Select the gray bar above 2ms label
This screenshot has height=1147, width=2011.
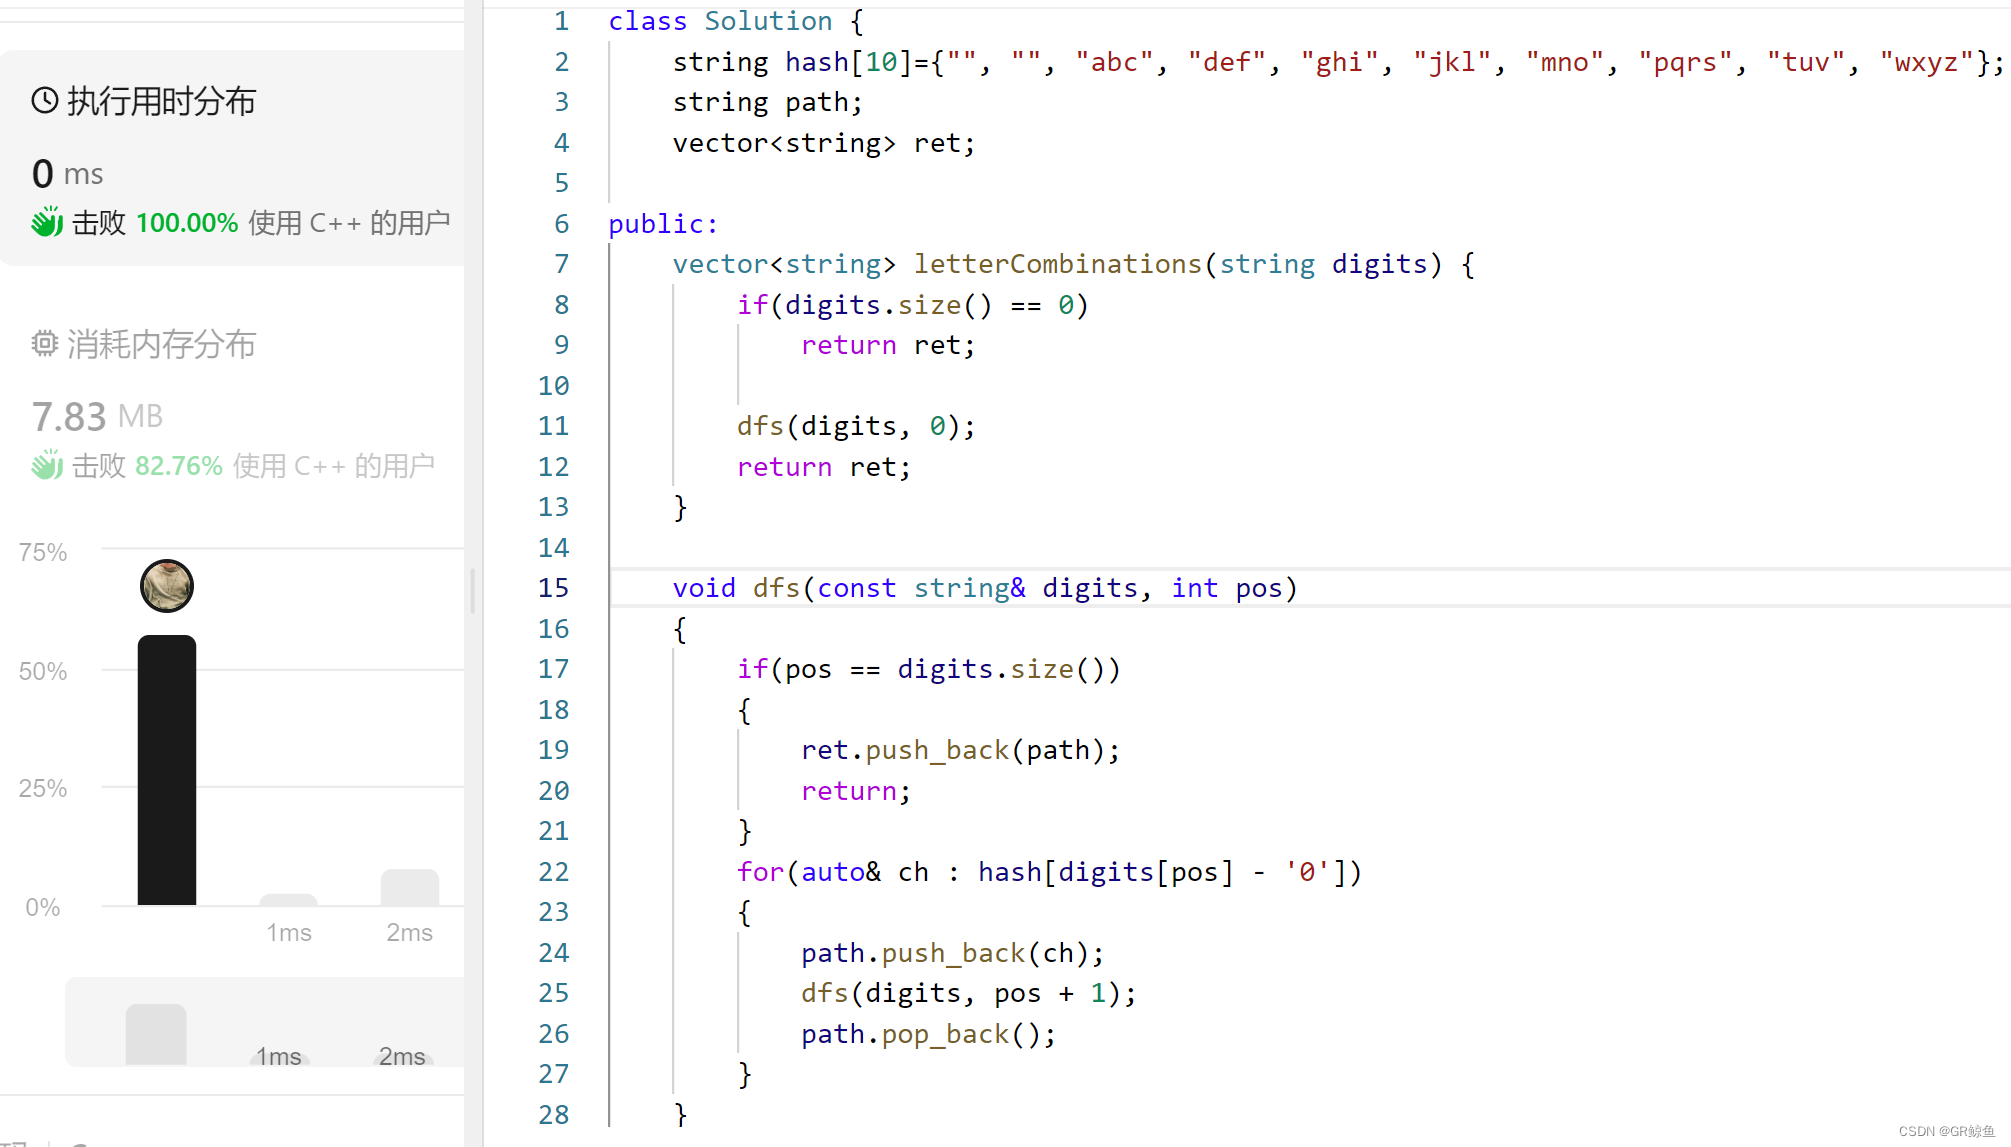point(409,887)
